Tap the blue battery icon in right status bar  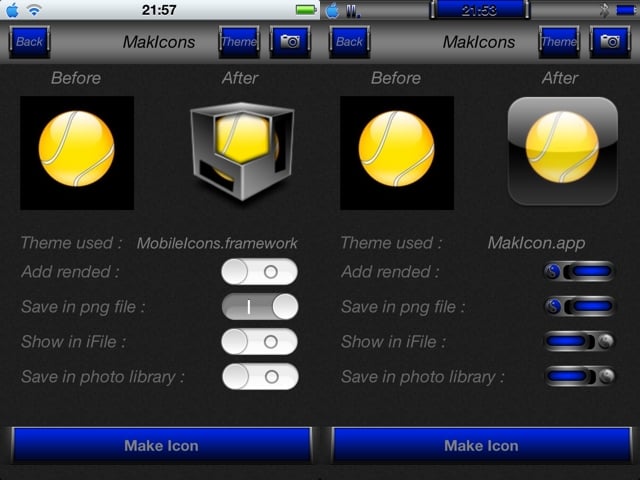click(626, 10)
